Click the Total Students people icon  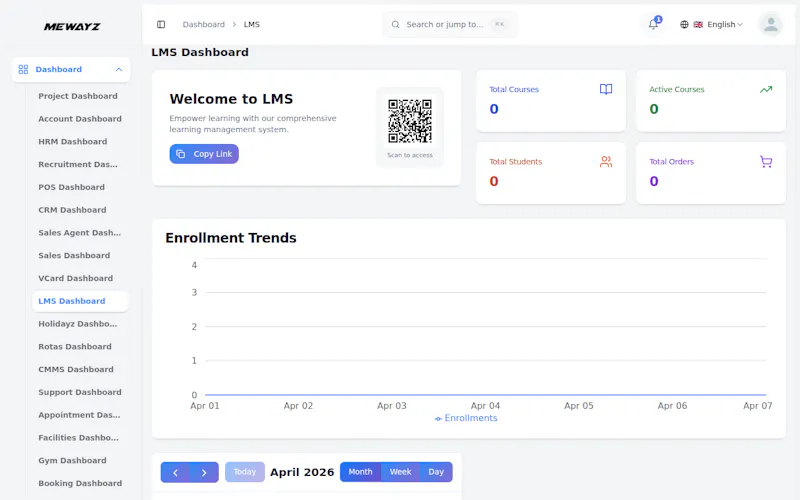tap(606, 162)
